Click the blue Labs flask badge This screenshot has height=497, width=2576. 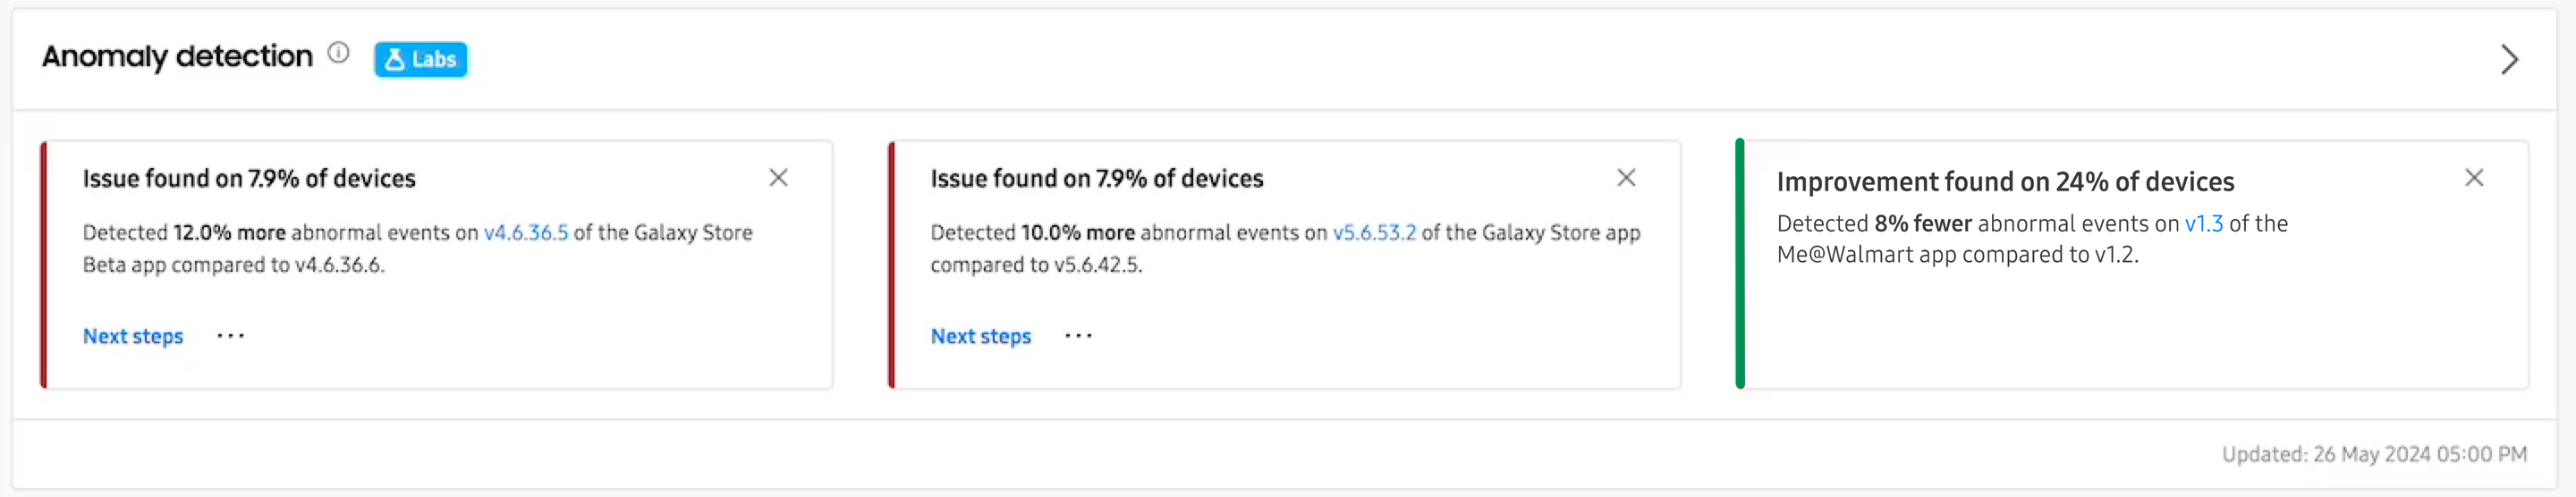pos(420,59)
